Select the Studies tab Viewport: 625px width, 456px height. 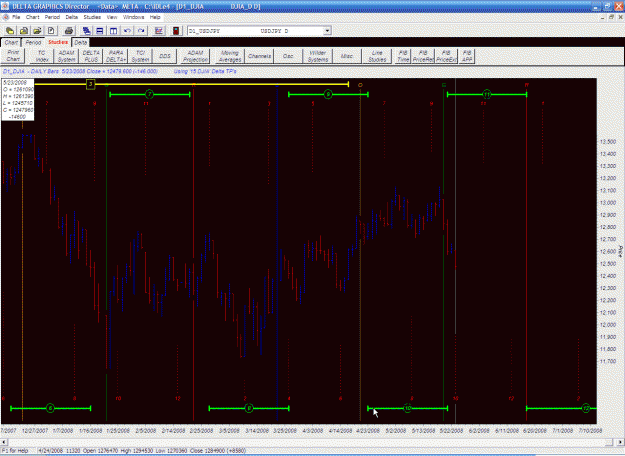(58, 42)
